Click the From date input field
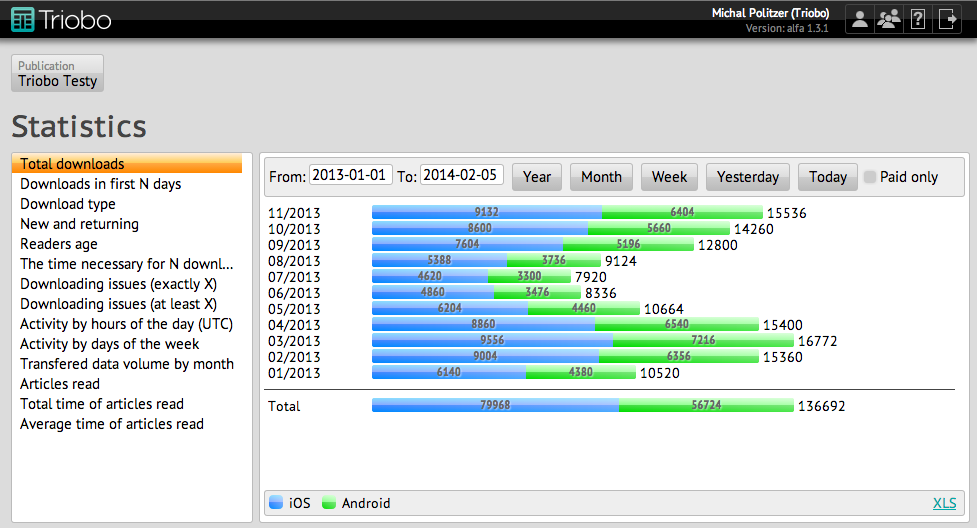This screenshot has width=977, height=528. (350, 175)
